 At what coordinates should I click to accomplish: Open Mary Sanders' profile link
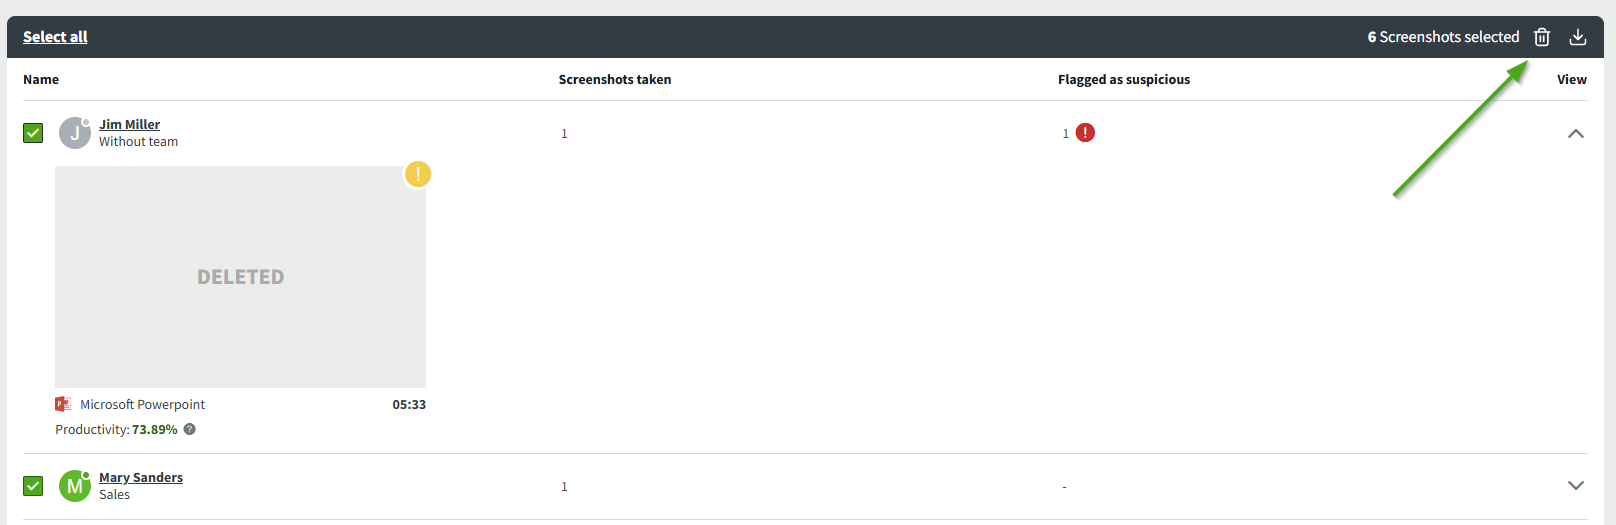(141, 477)
